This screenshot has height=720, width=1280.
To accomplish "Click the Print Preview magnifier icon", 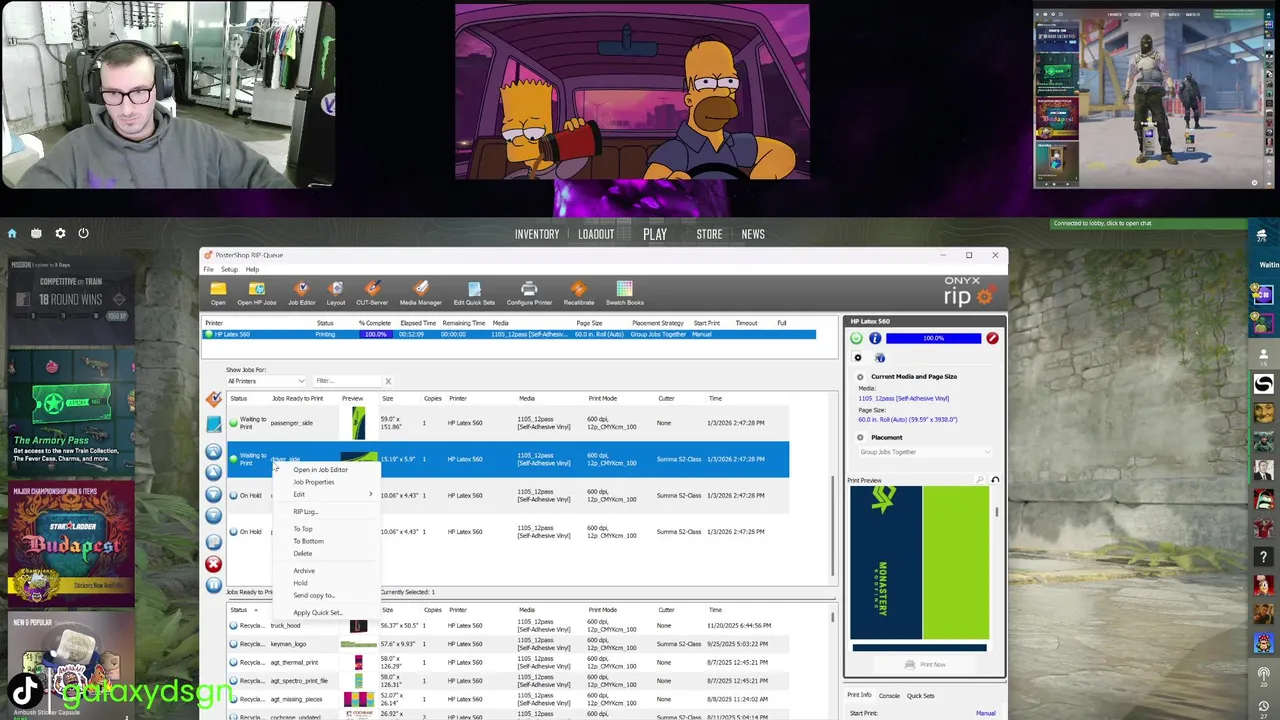I will pyautogui.click(x=980, y=481).
